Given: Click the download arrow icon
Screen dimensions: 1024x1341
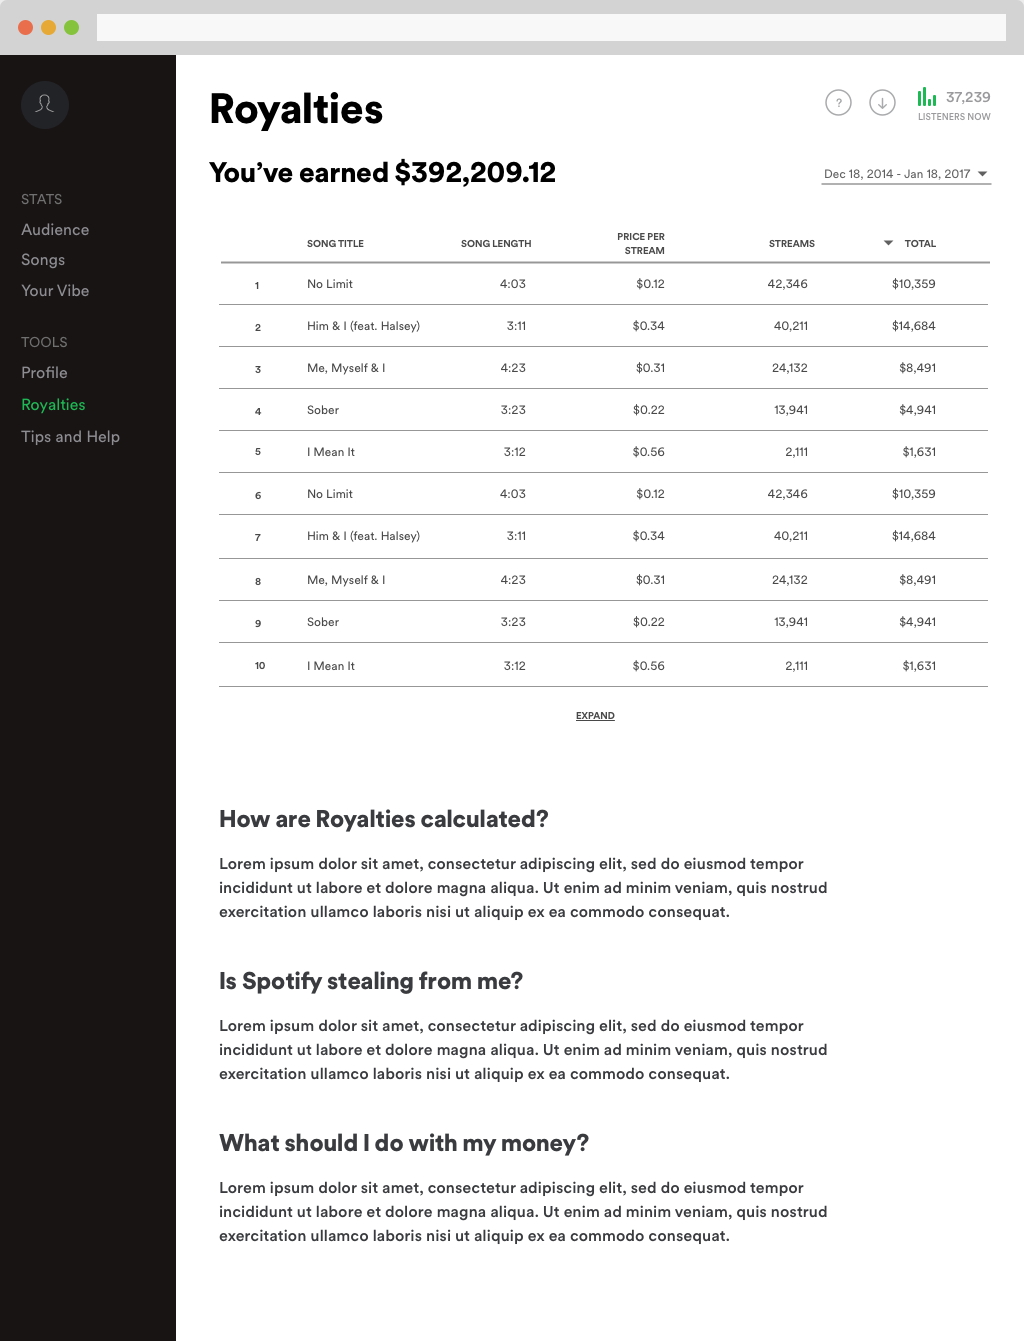Looking at the screenshot, I should click(x=882, y=102).
